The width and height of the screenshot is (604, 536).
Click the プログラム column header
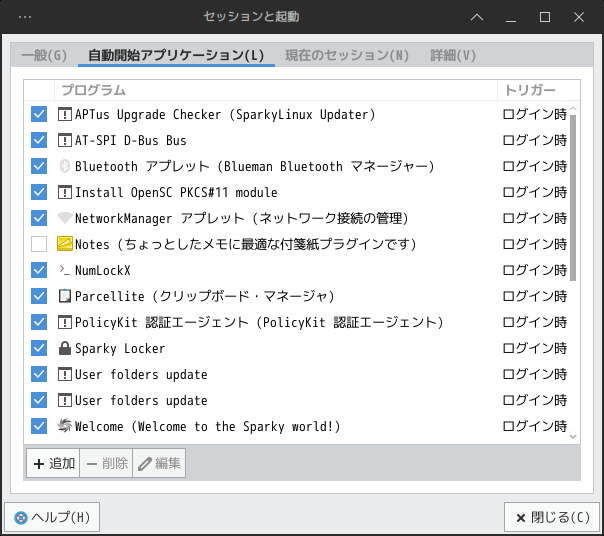pos(276,90)
